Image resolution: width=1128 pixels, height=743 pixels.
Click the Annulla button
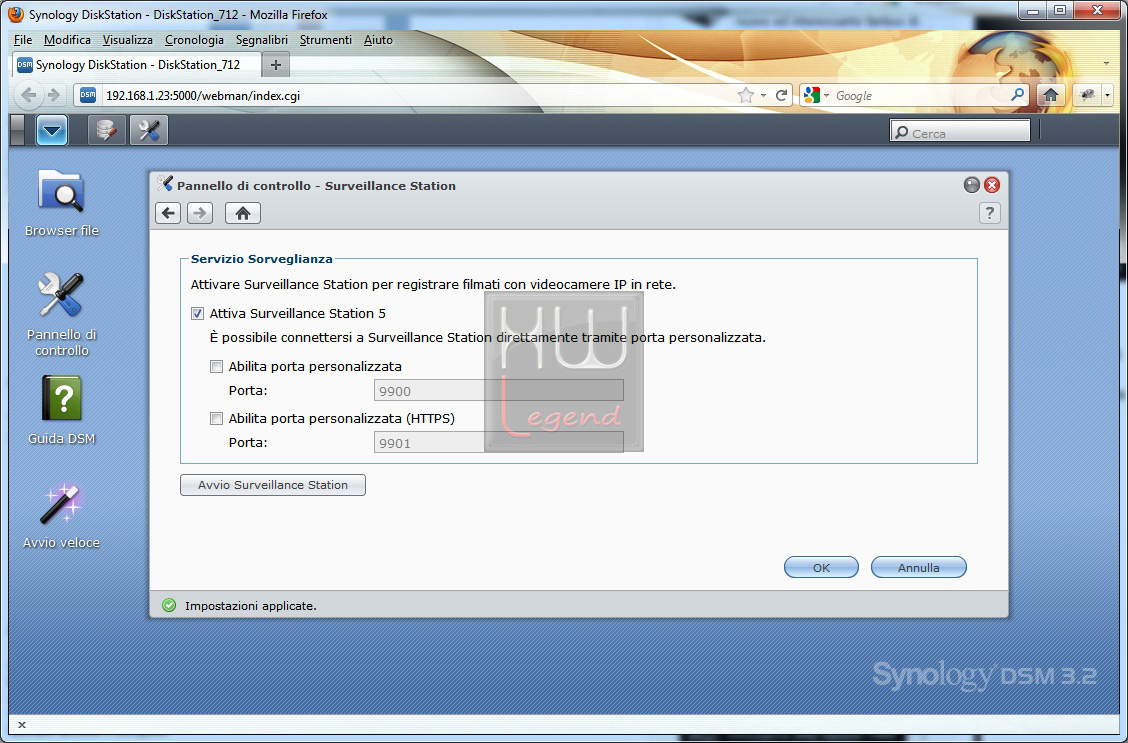[x=919, y=567]
